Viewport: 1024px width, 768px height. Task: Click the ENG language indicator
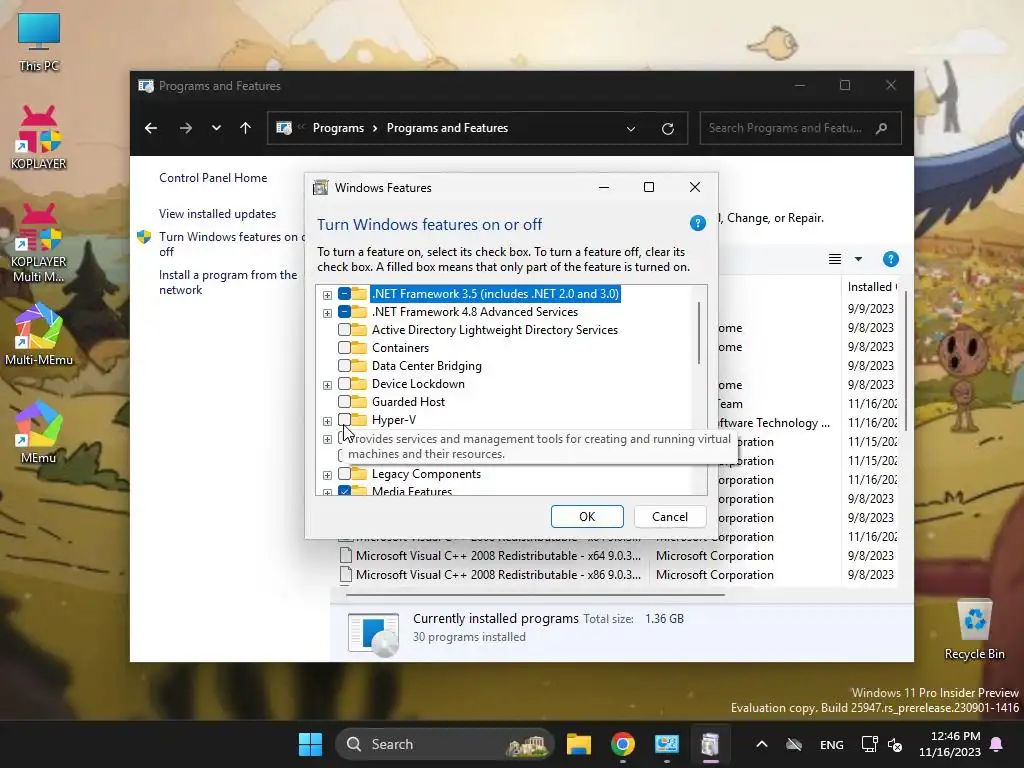[831, 744]
